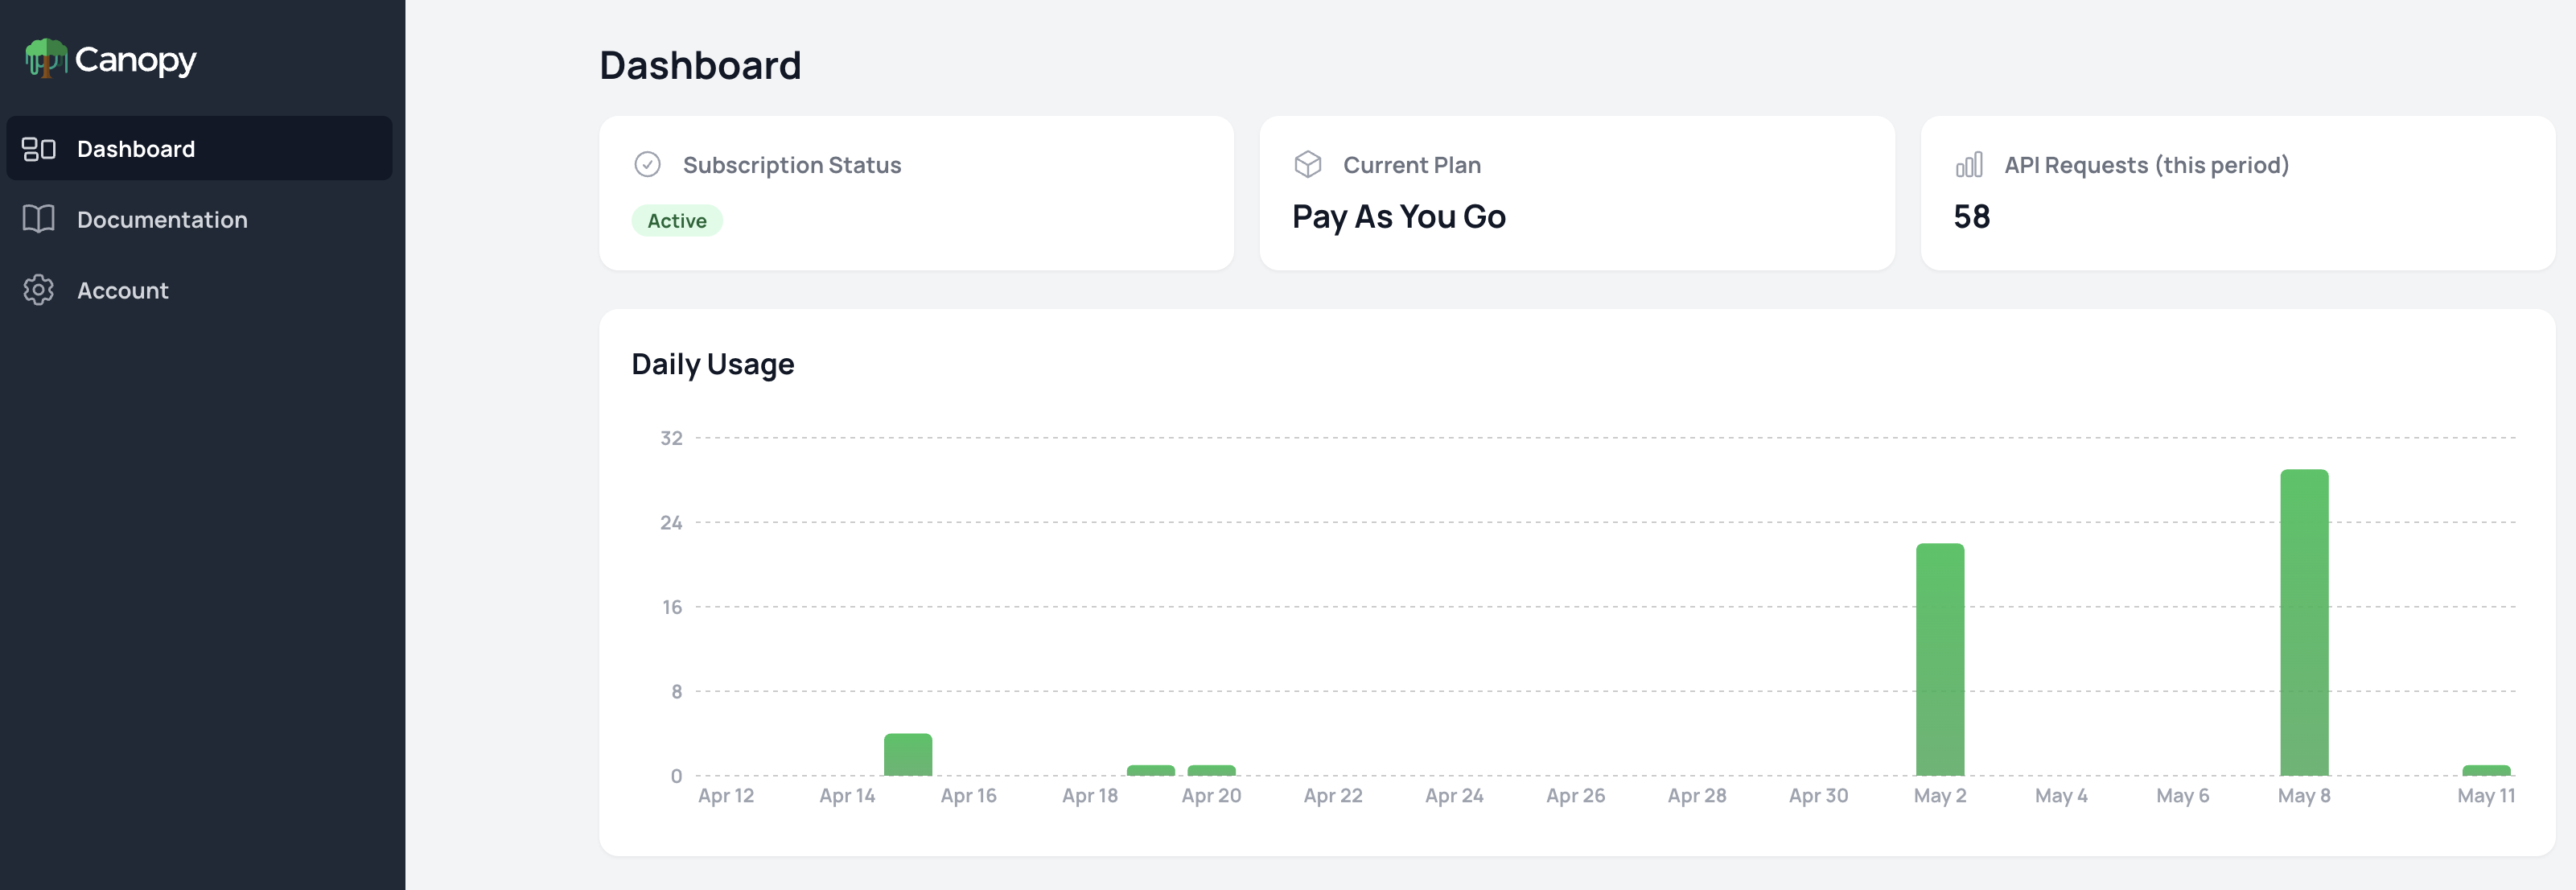Click the Apr 12 axis label
The image size is (2576, 890).
point(726,796)
